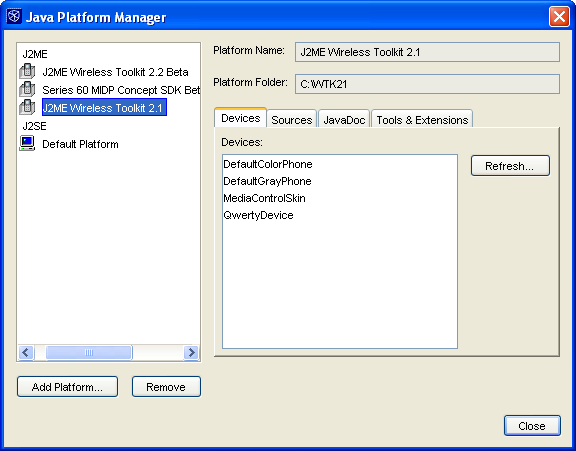This screenshot has width=576, height=451.
Task: Click the platform list scroll left arrow
Action: click(x=26, y=353)
